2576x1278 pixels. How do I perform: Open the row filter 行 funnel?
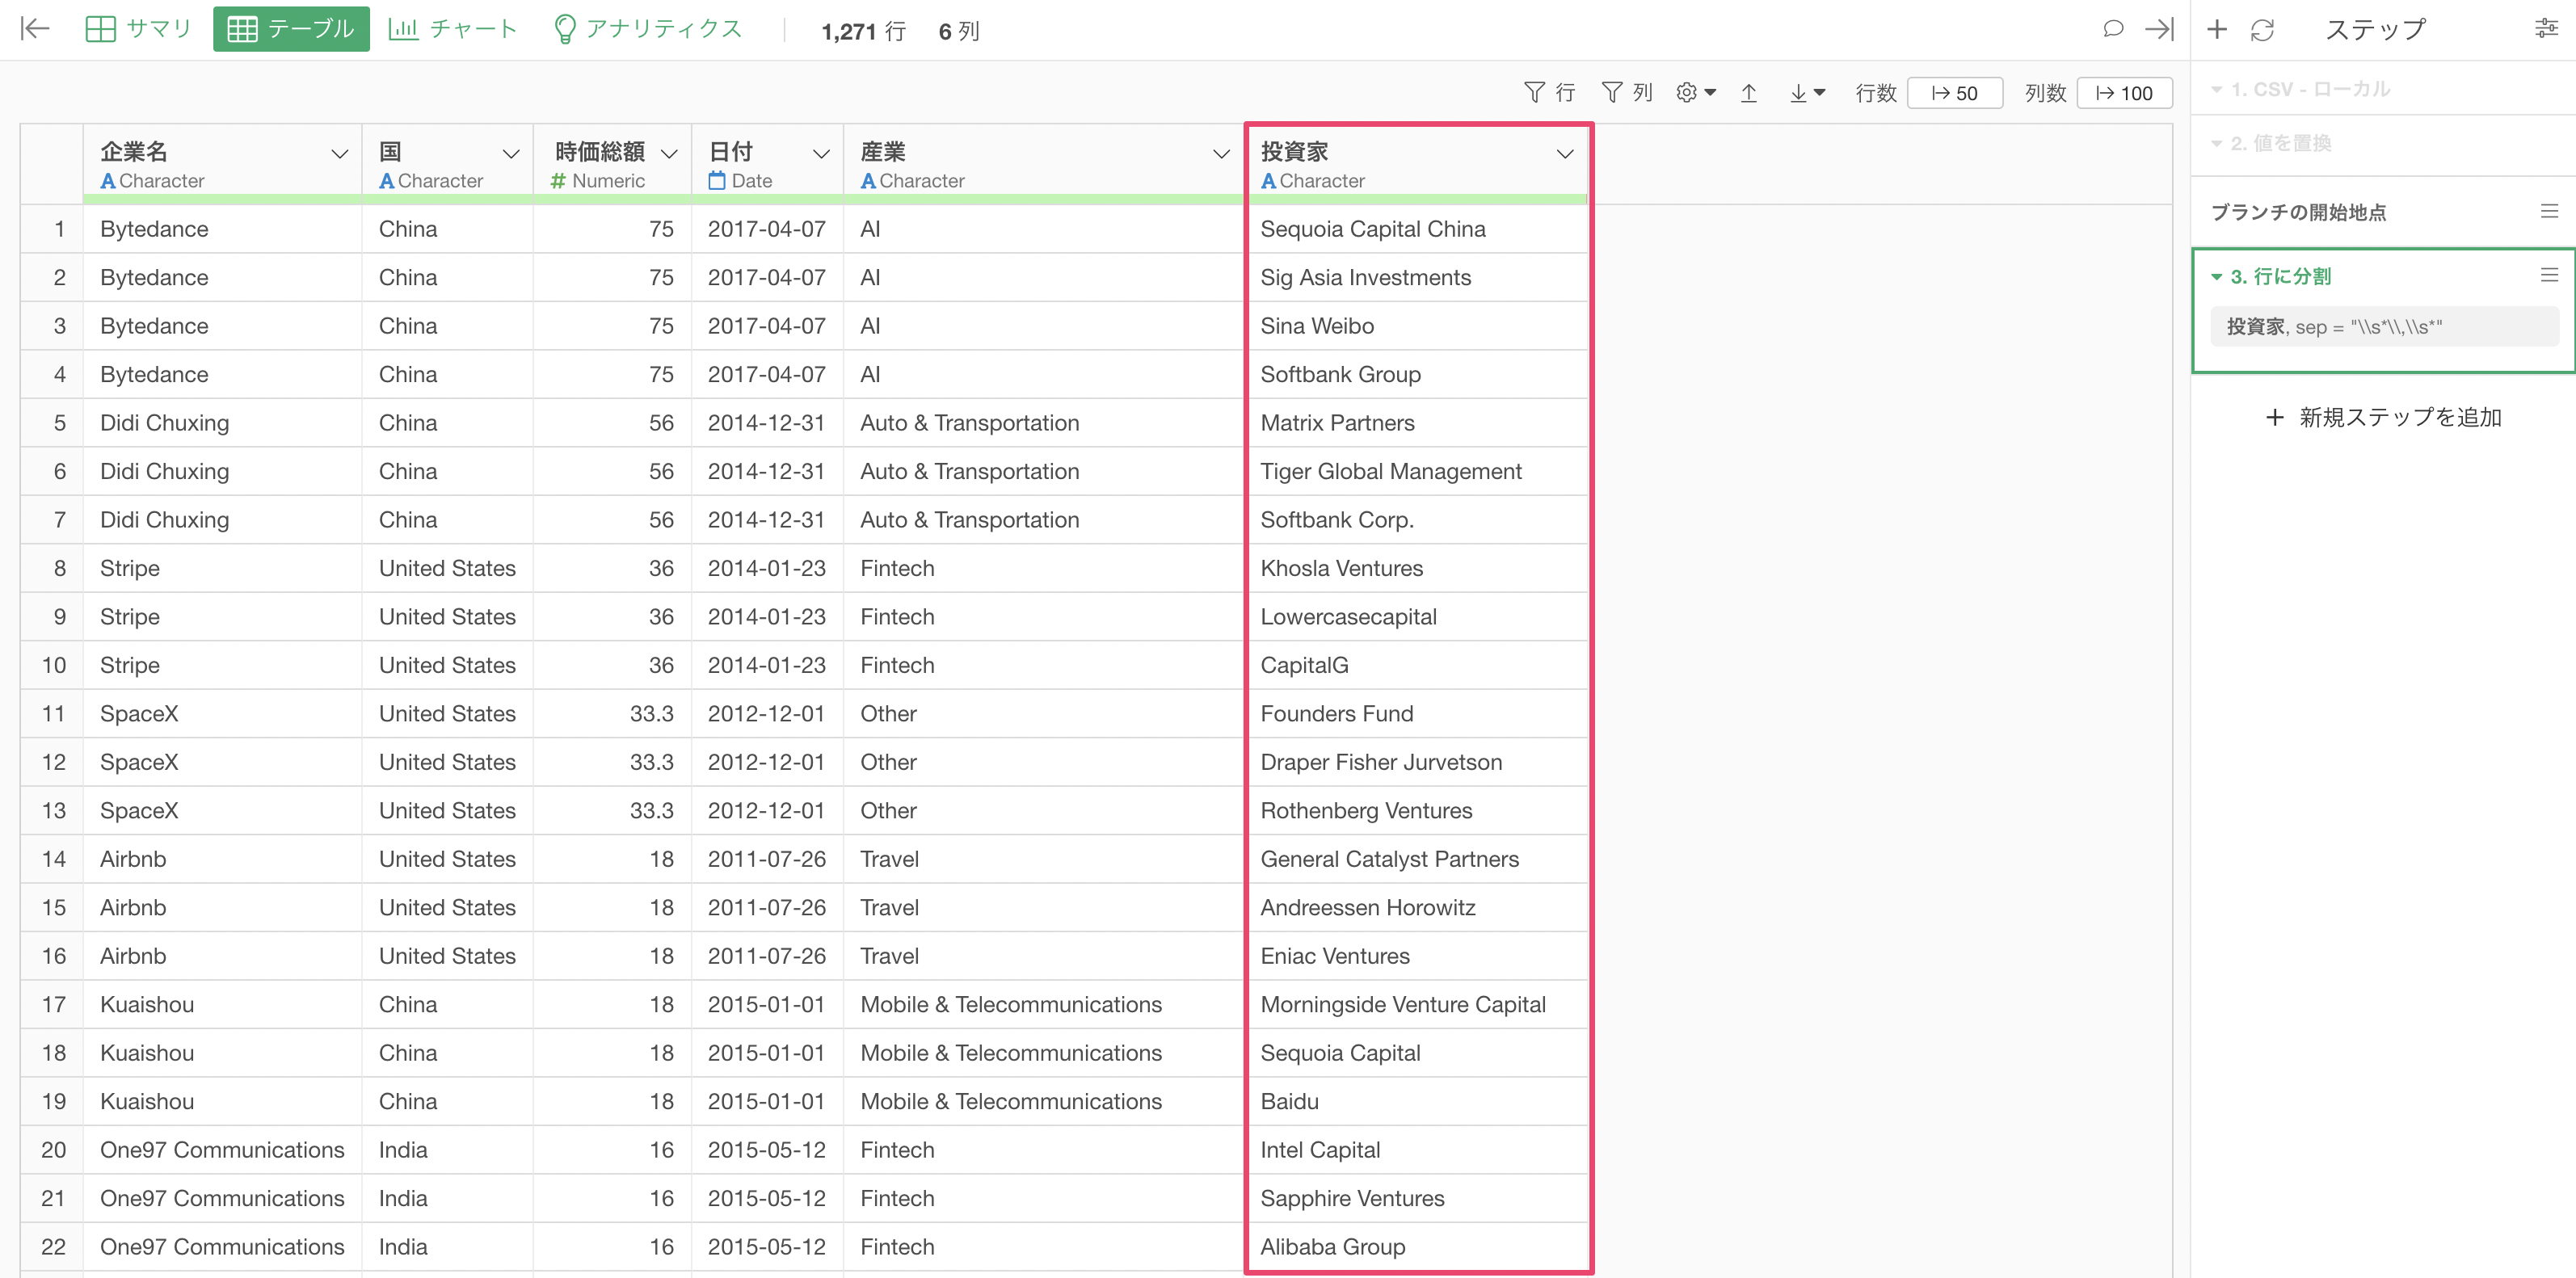(1549, 93)
